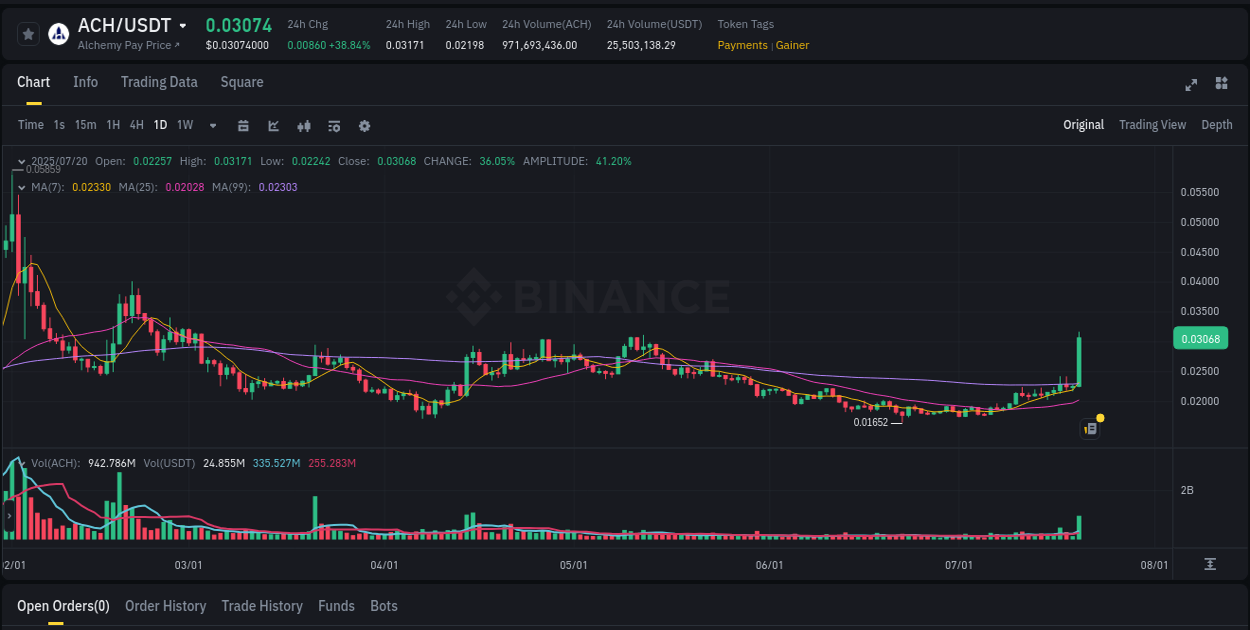Open the chart layout grid icon
The image size is (1250, 630).
(1220, 85)
